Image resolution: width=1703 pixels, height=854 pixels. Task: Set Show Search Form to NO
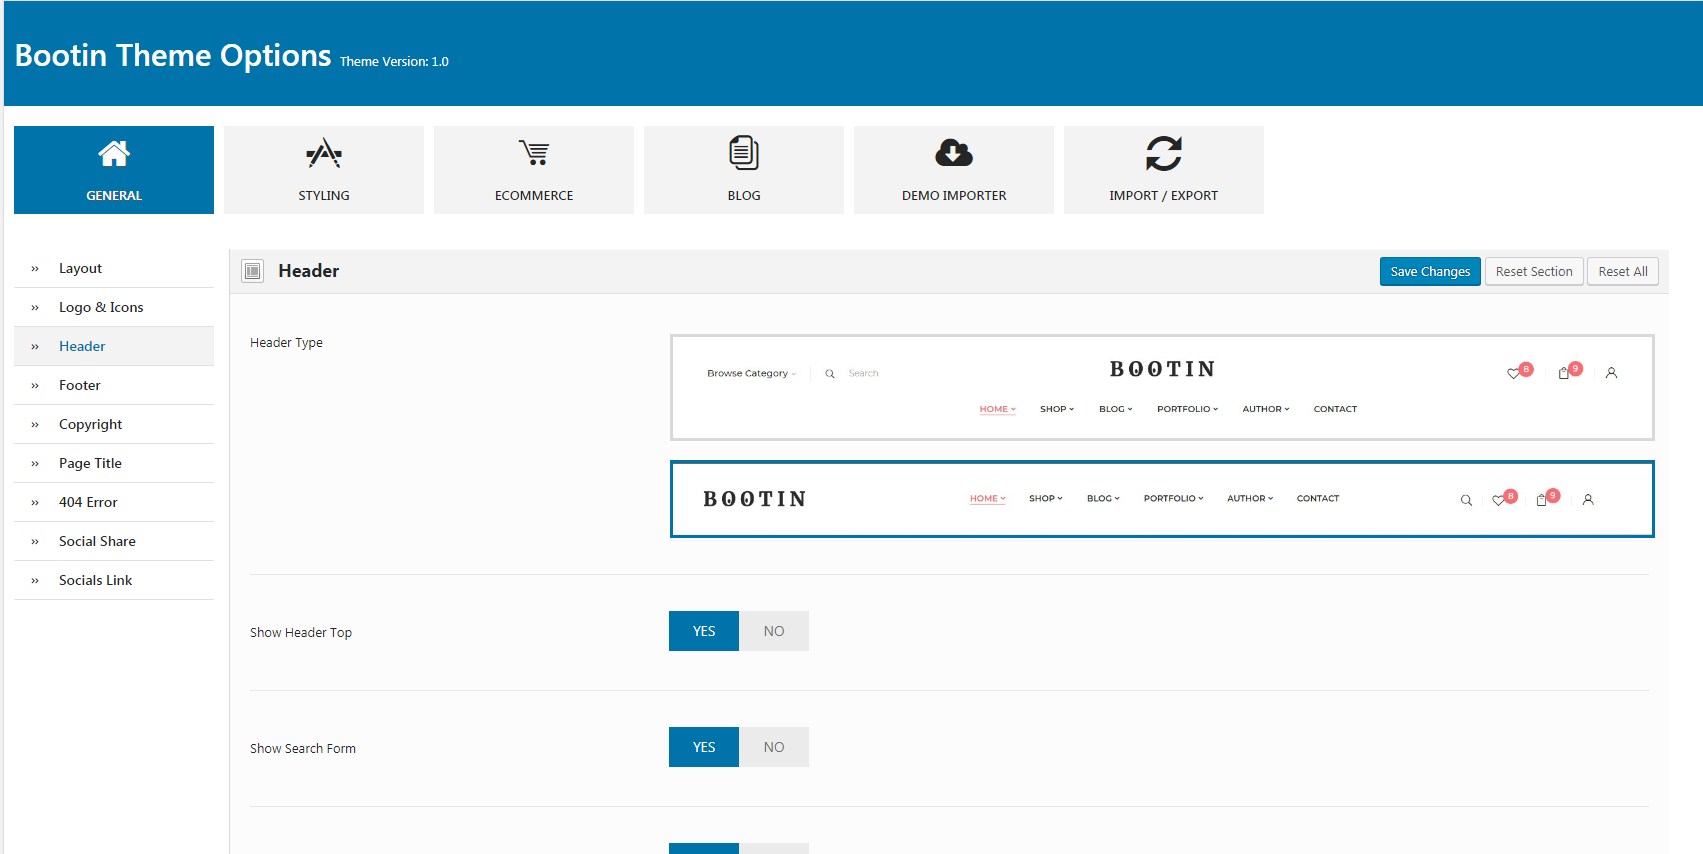pyautogui.click(x=774, y=747)
